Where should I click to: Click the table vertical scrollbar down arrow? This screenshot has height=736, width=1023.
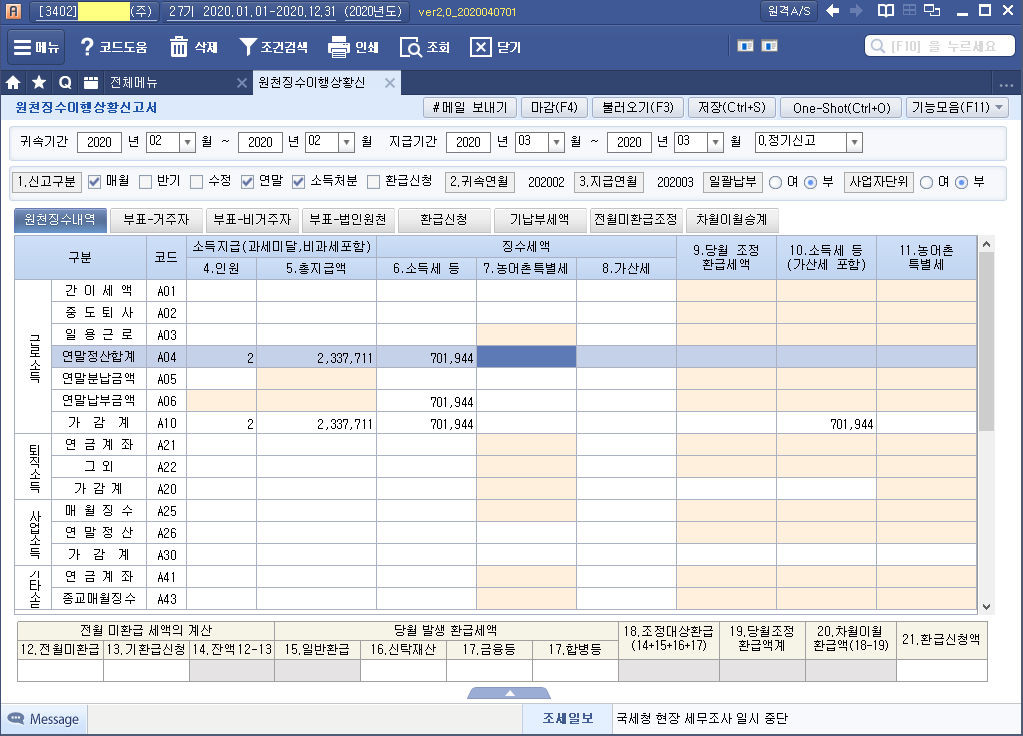coord(986,607)
